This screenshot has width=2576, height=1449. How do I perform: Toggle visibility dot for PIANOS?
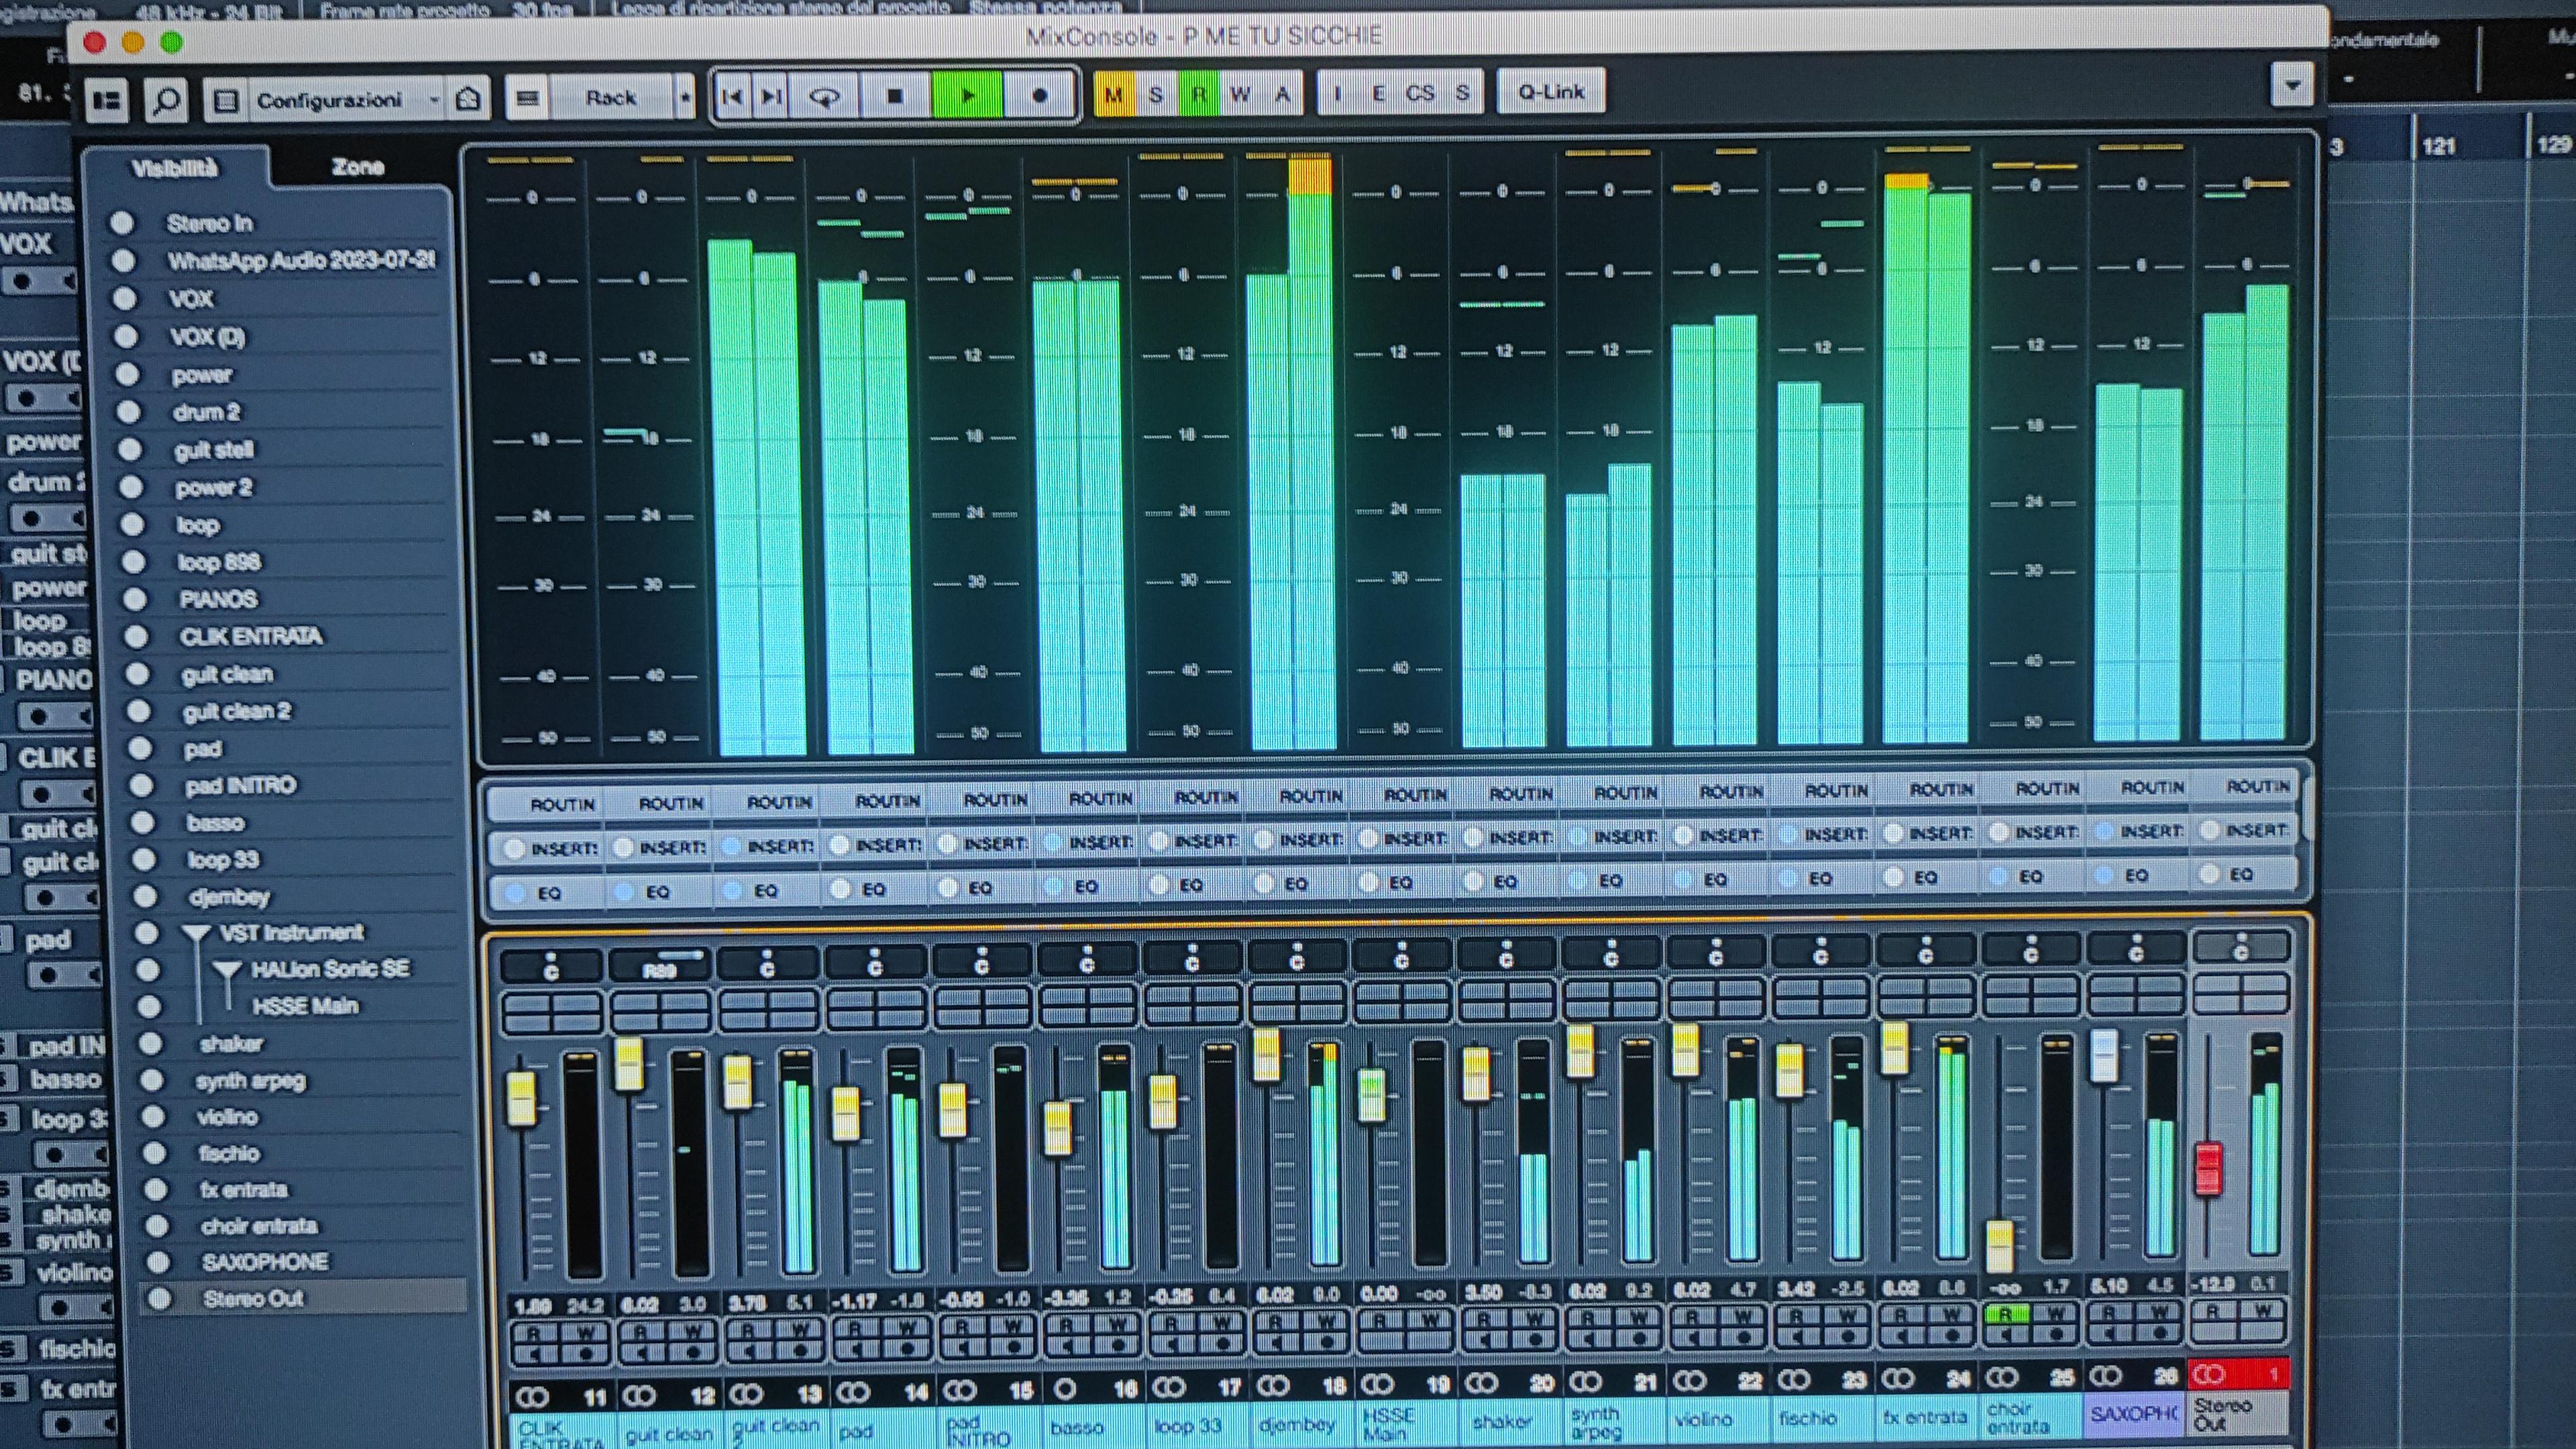coord(134,599)
